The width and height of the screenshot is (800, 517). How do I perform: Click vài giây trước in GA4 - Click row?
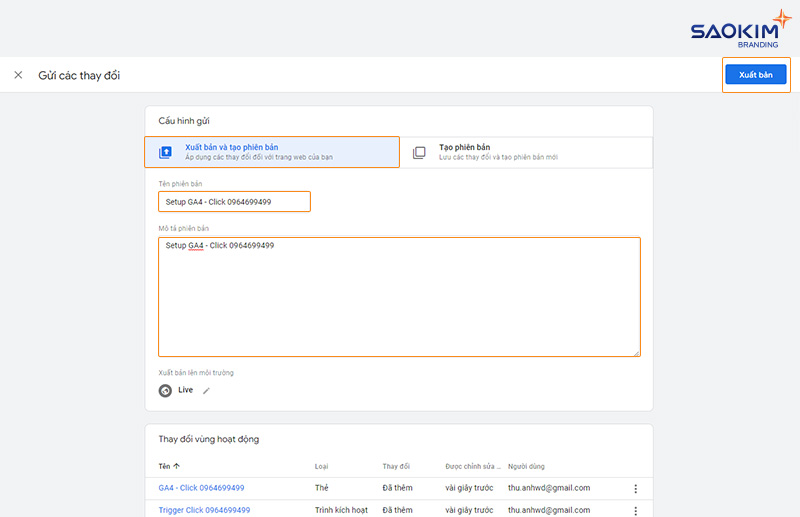(x=469, y=488)
